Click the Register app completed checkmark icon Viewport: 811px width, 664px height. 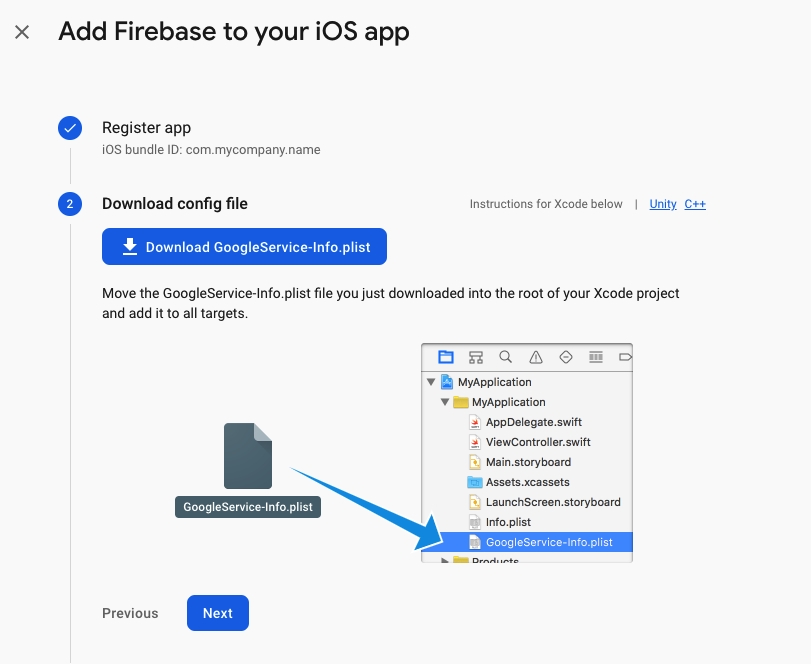point(70,128)
